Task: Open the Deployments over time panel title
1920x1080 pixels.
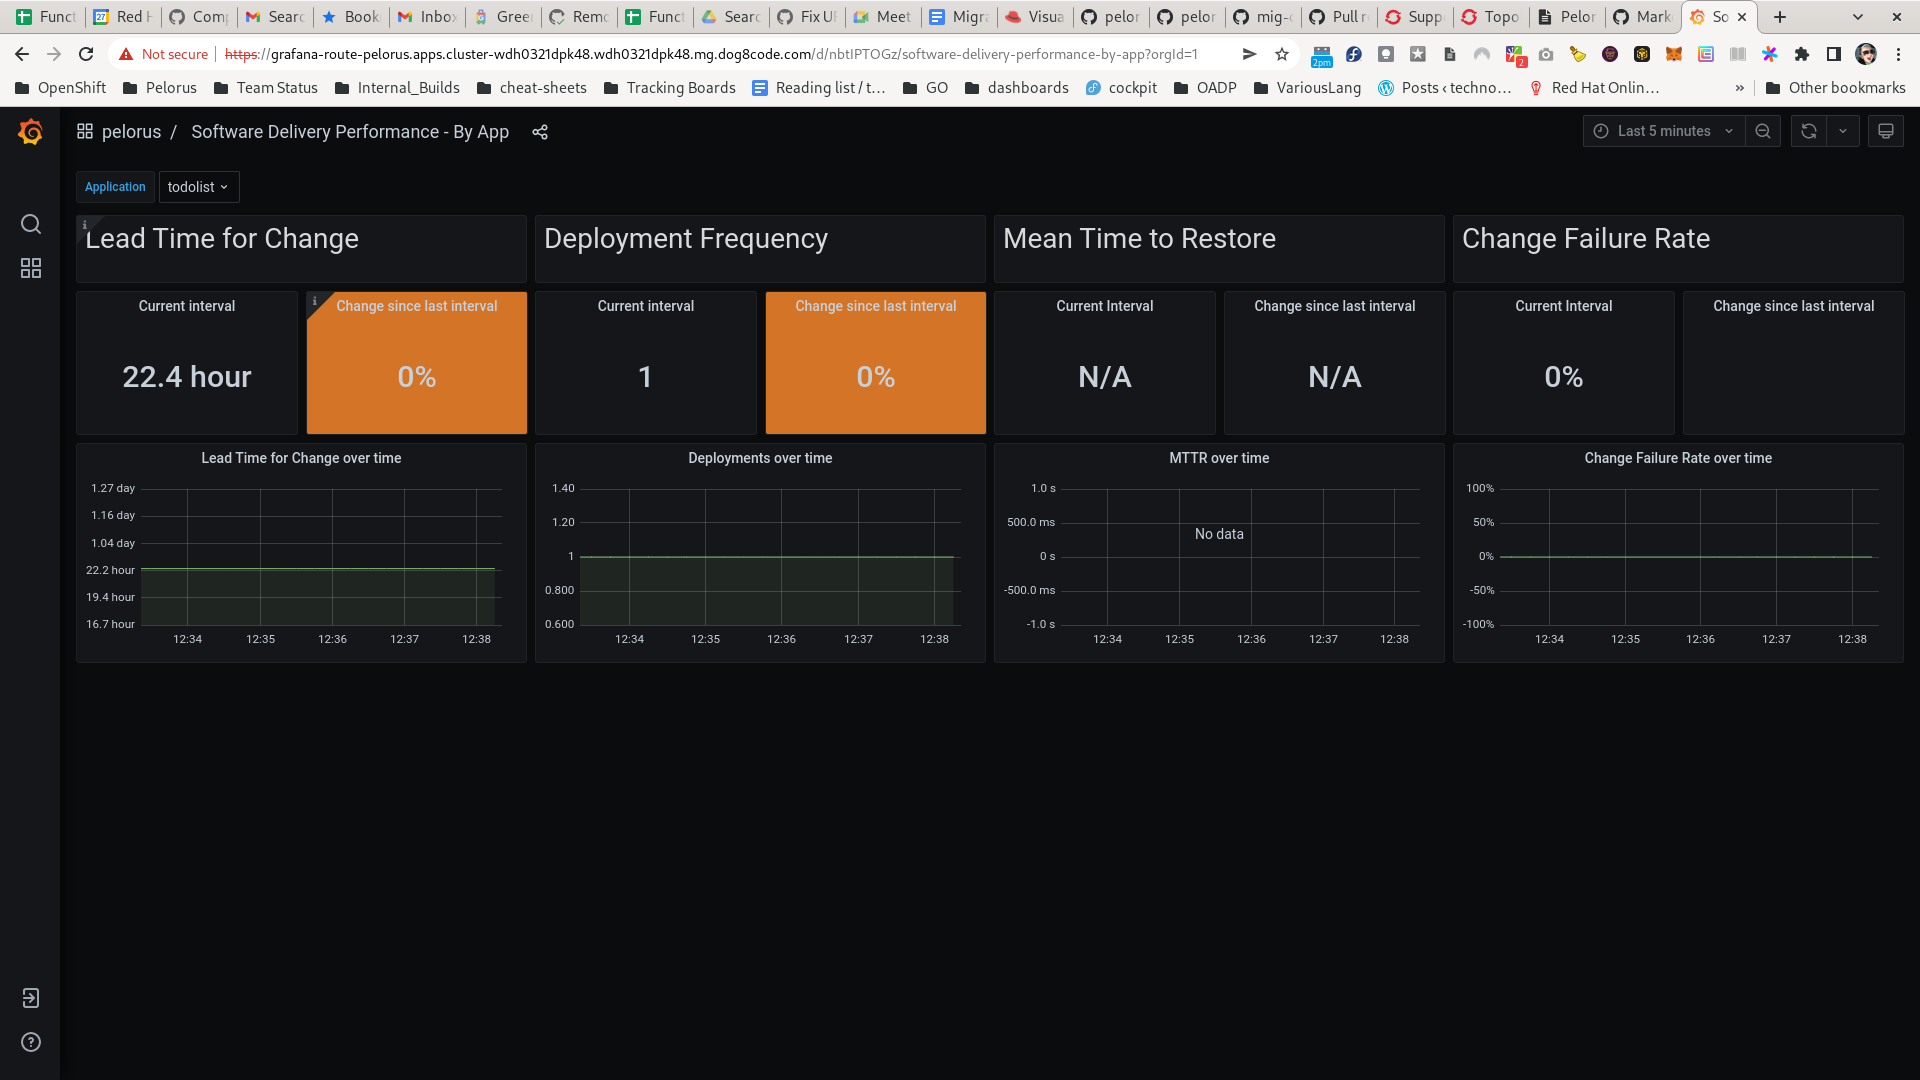Action: point(760,458)
